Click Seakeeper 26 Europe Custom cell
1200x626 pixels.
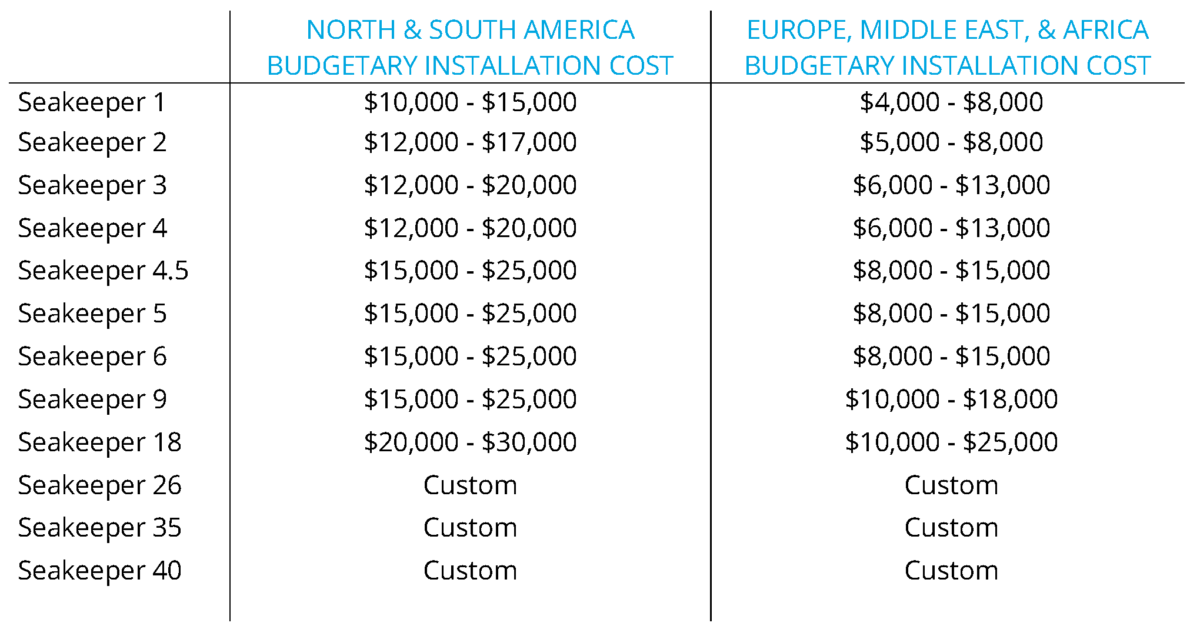click(x=951, y=485)
